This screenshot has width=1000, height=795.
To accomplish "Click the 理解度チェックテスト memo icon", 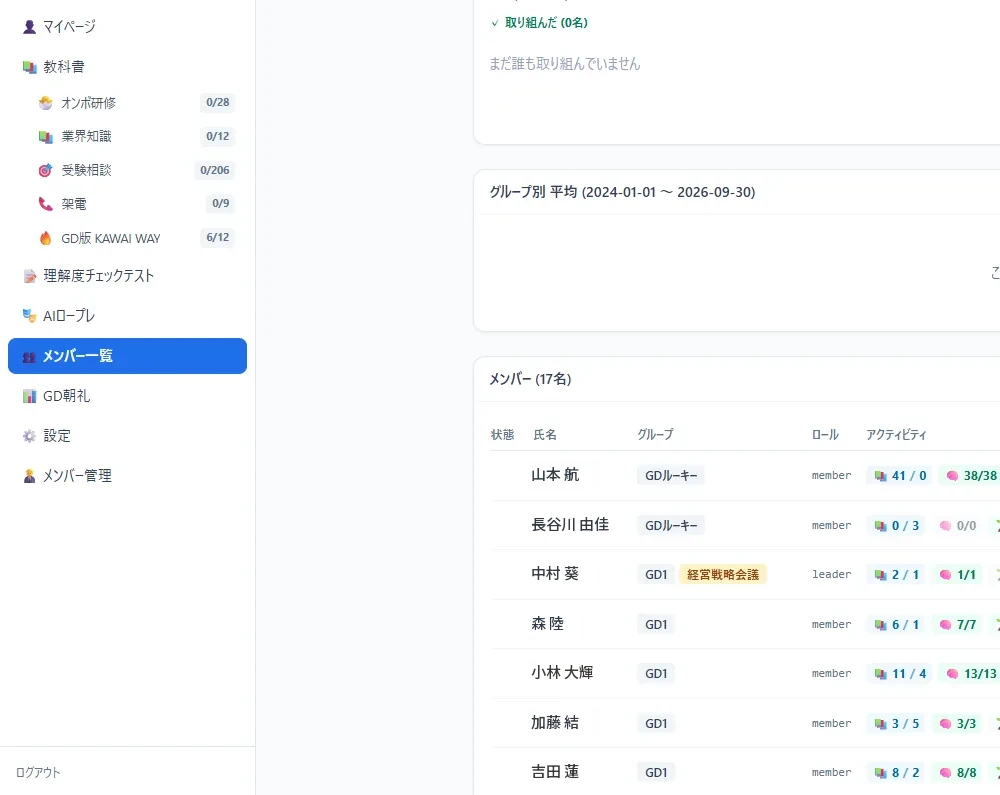I will (29, 276).
